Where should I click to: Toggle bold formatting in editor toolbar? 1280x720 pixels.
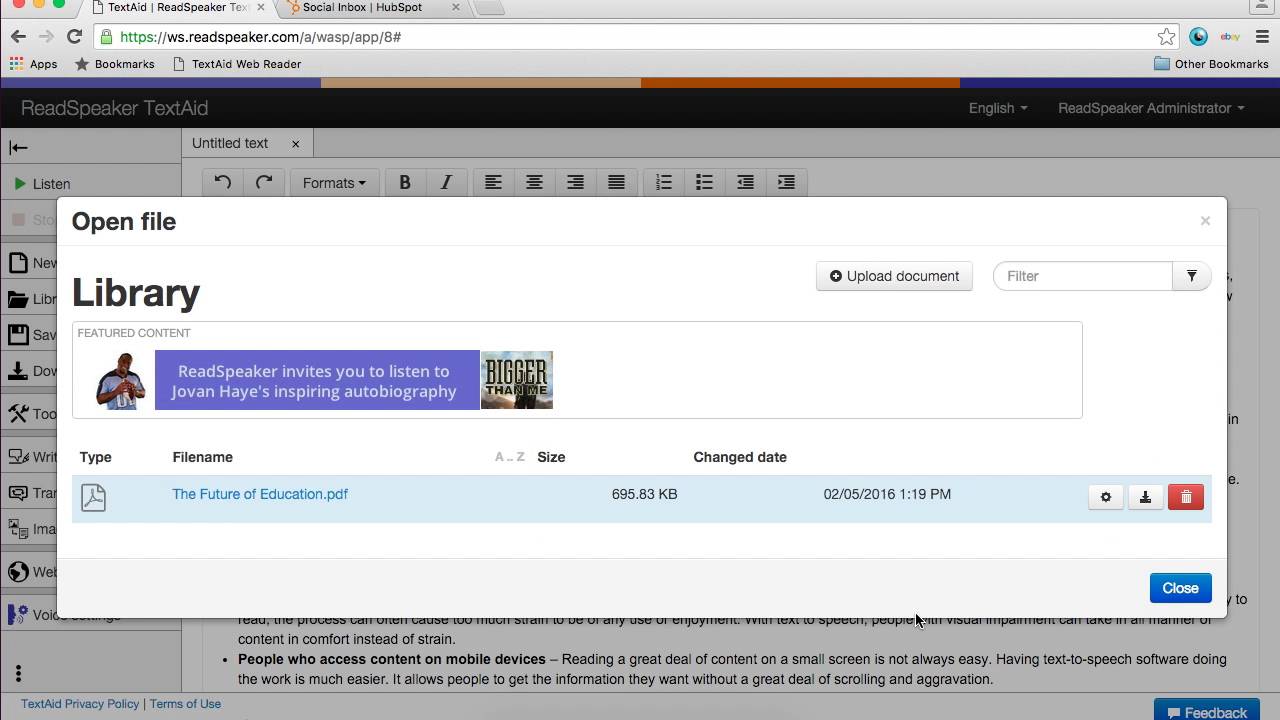pos(405,183)
